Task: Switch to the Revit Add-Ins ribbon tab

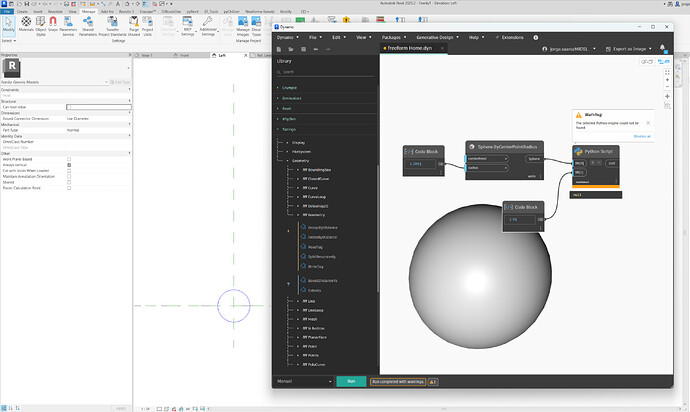Action: point(107,11)
